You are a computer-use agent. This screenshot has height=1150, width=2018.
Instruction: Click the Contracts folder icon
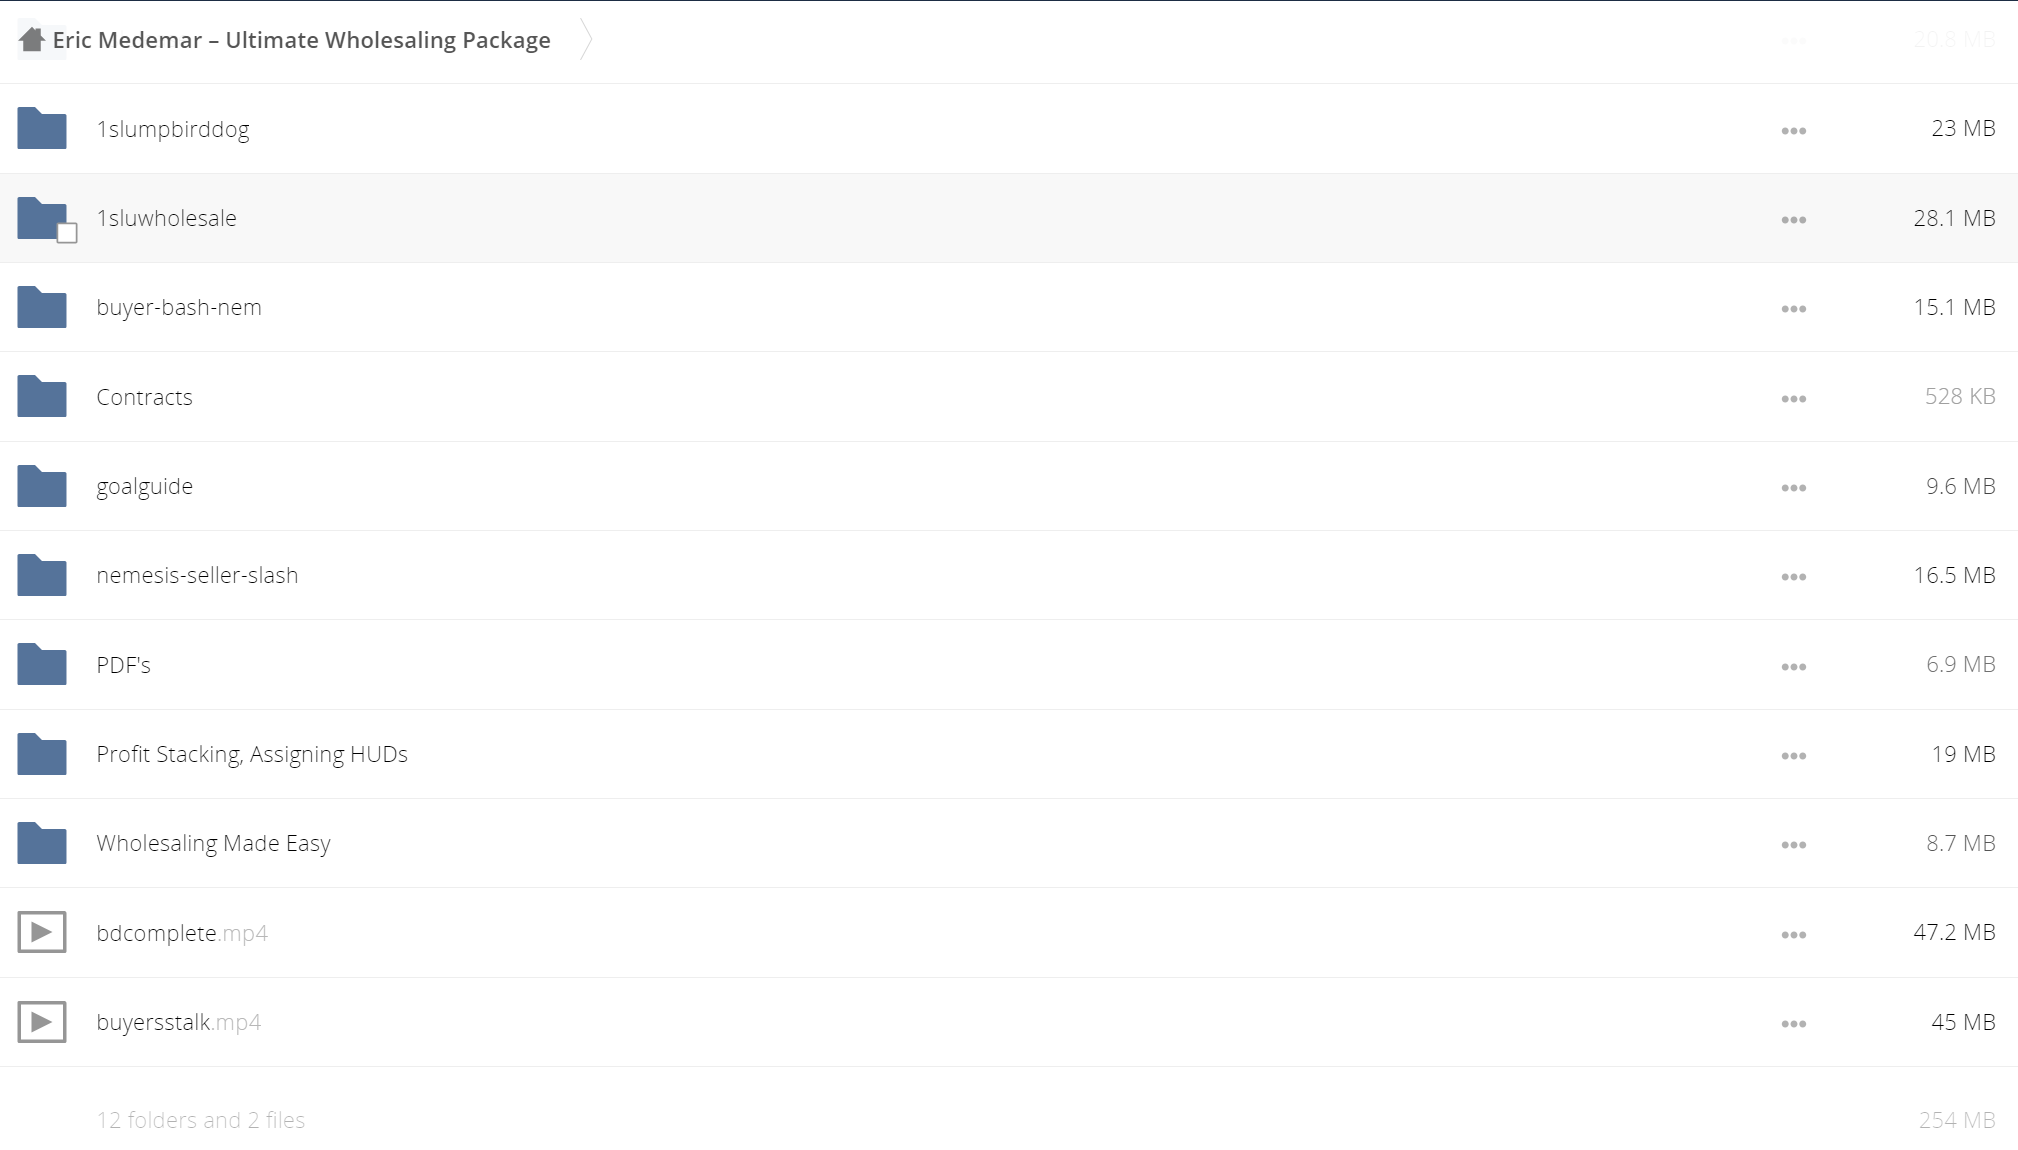pos(42,396)
